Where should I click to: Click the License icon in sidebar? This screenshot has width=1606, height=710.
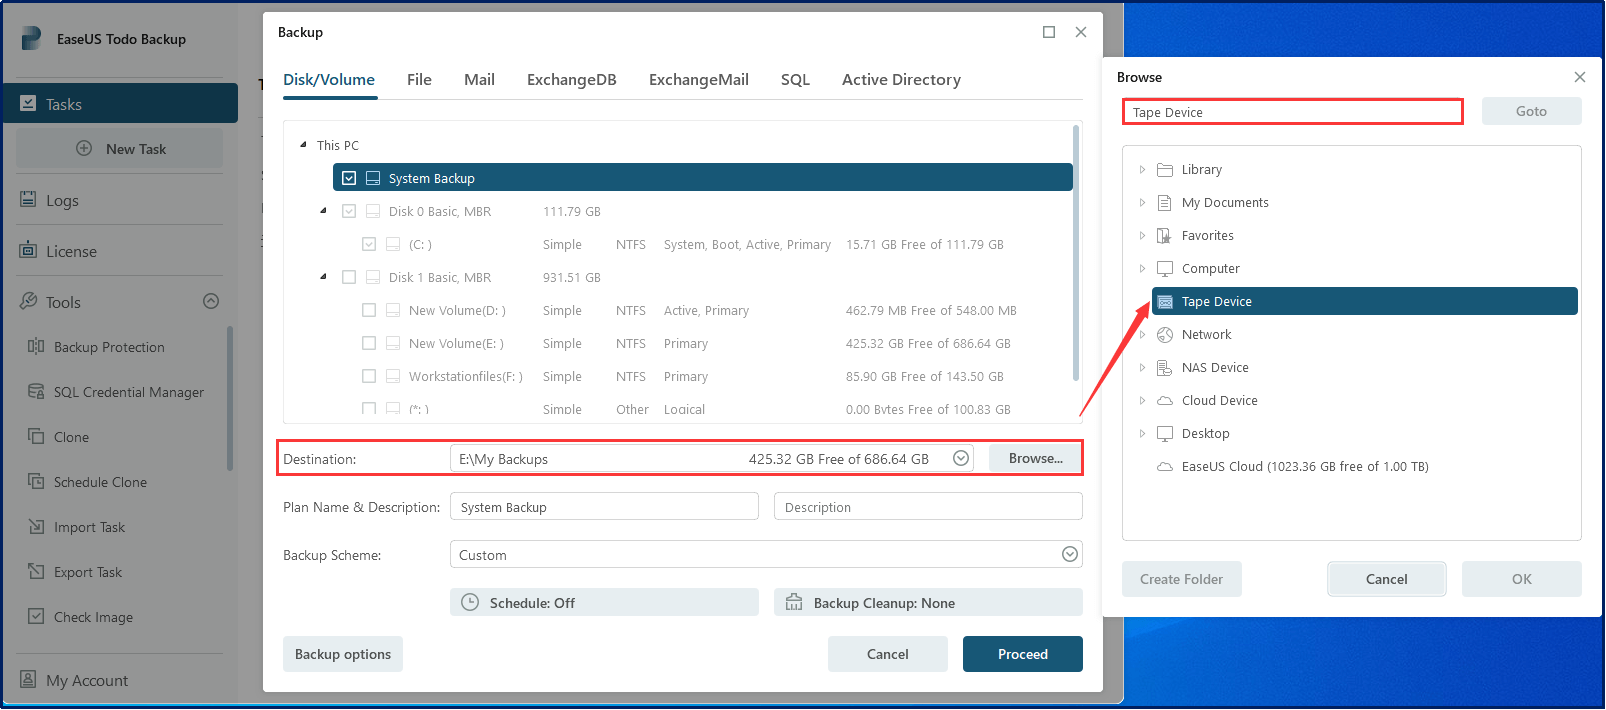(x=28, y=251)
